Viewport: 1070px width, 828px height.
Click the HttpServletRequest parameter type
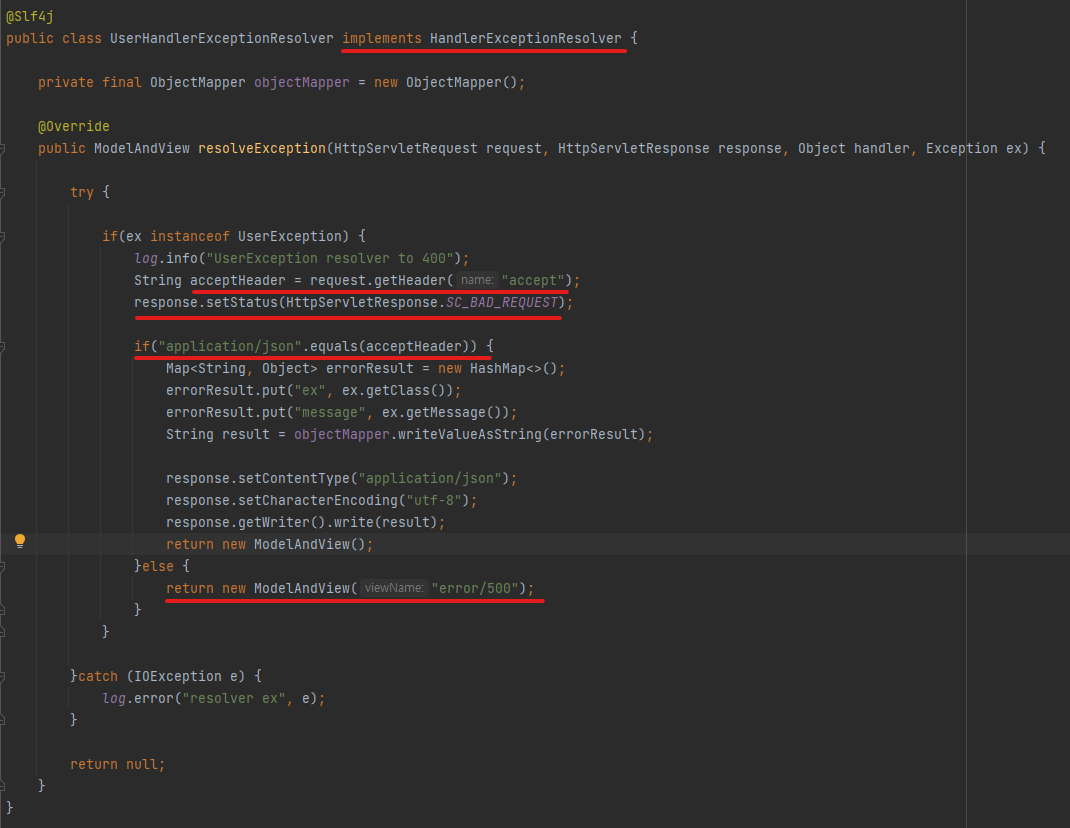(x=405, y=148)
